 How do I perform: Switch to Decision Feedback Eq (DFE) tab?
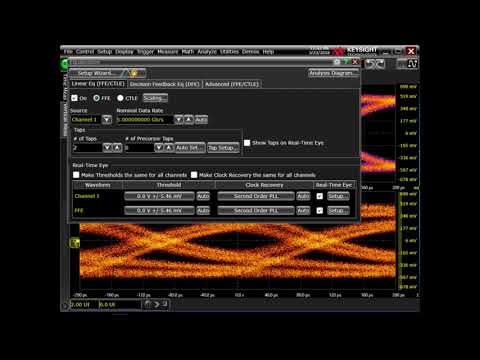(165, 84)
